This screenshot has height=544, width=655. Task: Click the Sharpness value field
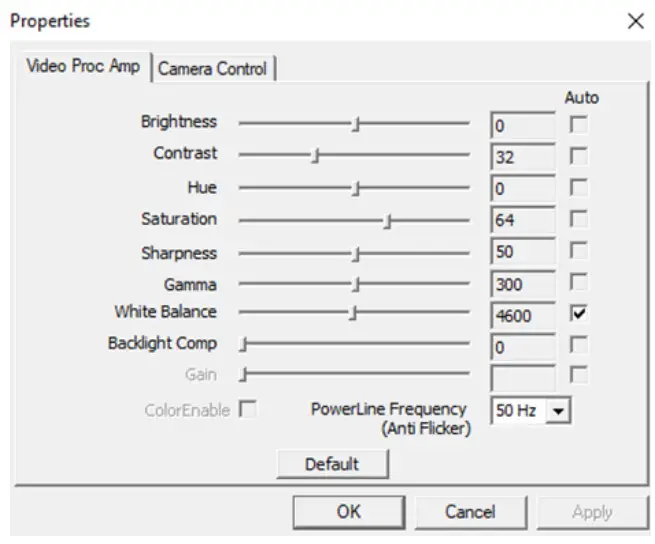(x=522, y=252)
